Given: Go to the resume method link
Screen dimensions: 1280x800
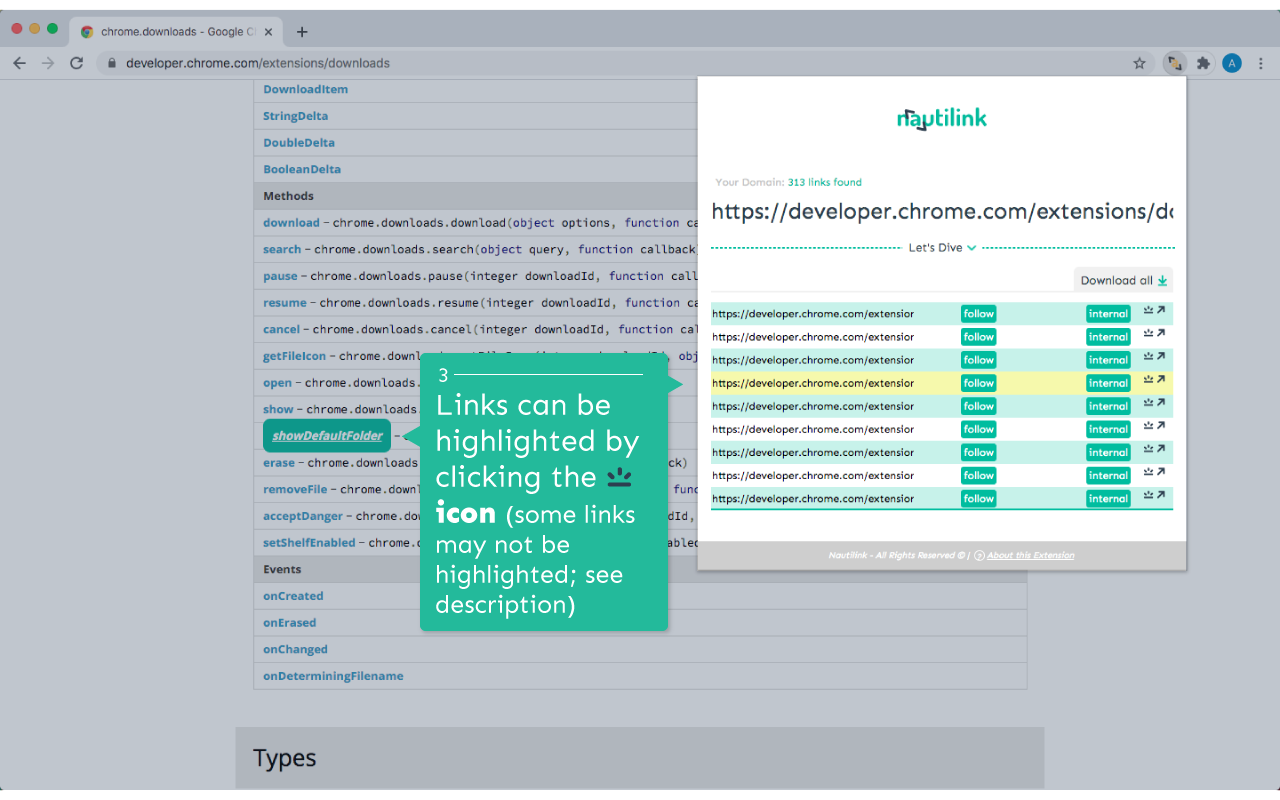Looking at the screenshot, I should (285, 303).
